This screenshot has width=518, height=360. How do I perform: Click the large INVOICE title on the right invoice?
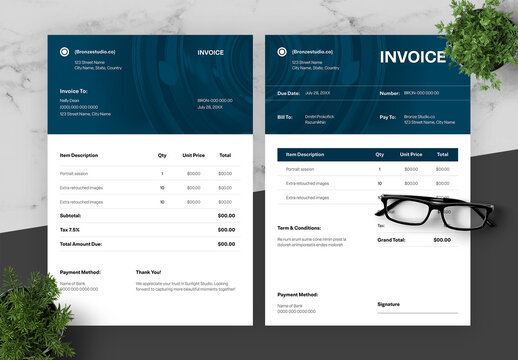click(x=413, y=57)
